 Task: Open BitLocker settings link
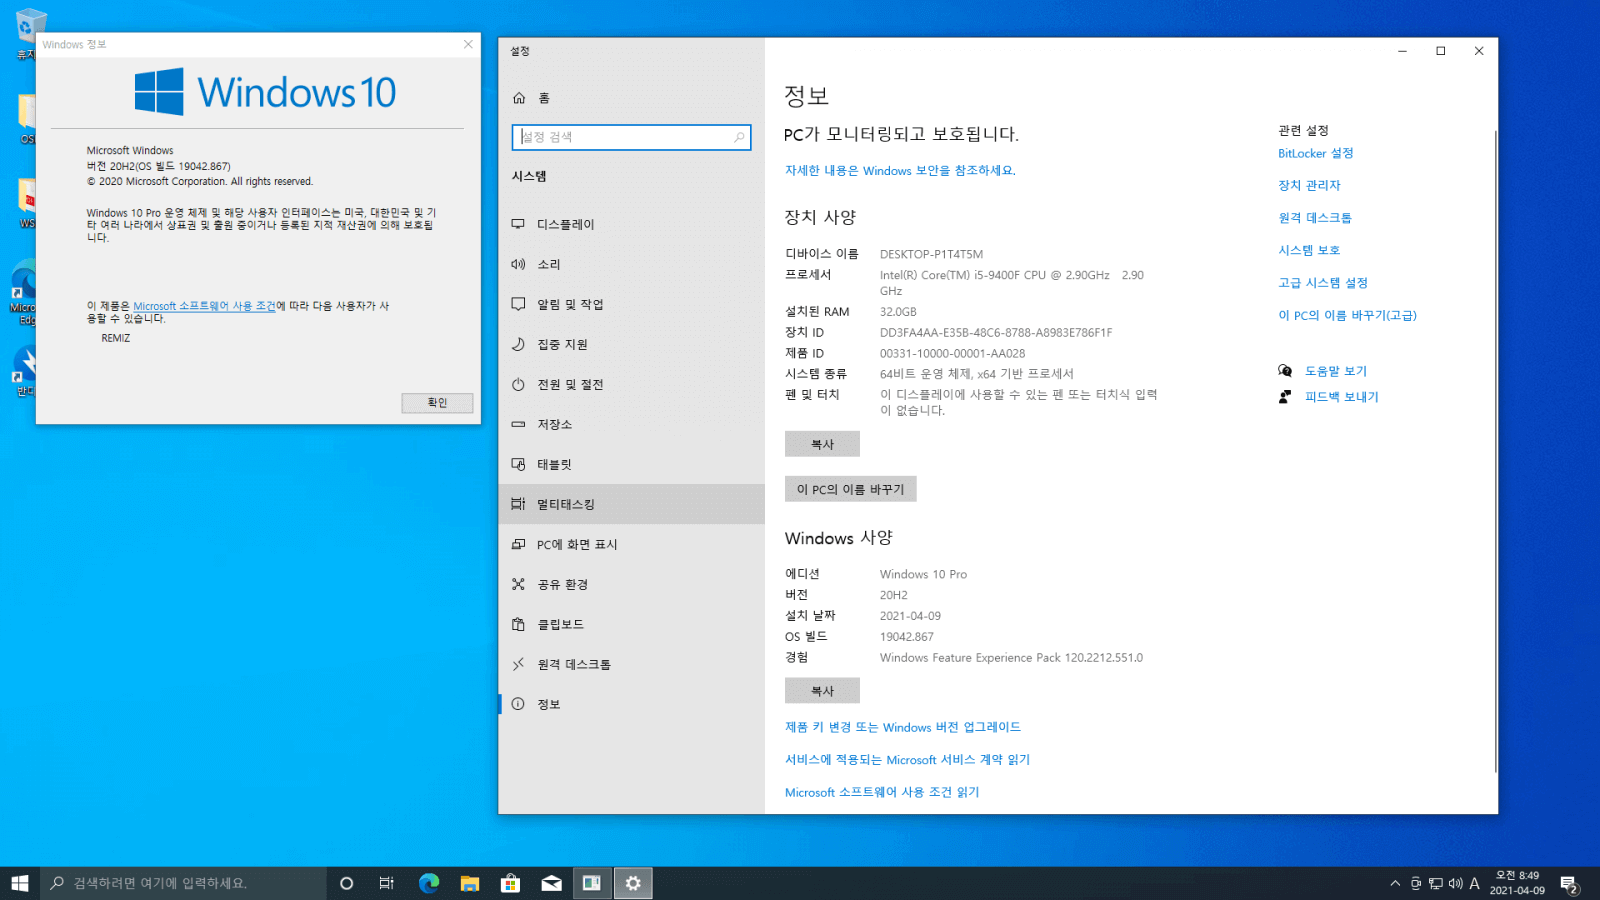pyautogui.click(x=1315, y=153)
